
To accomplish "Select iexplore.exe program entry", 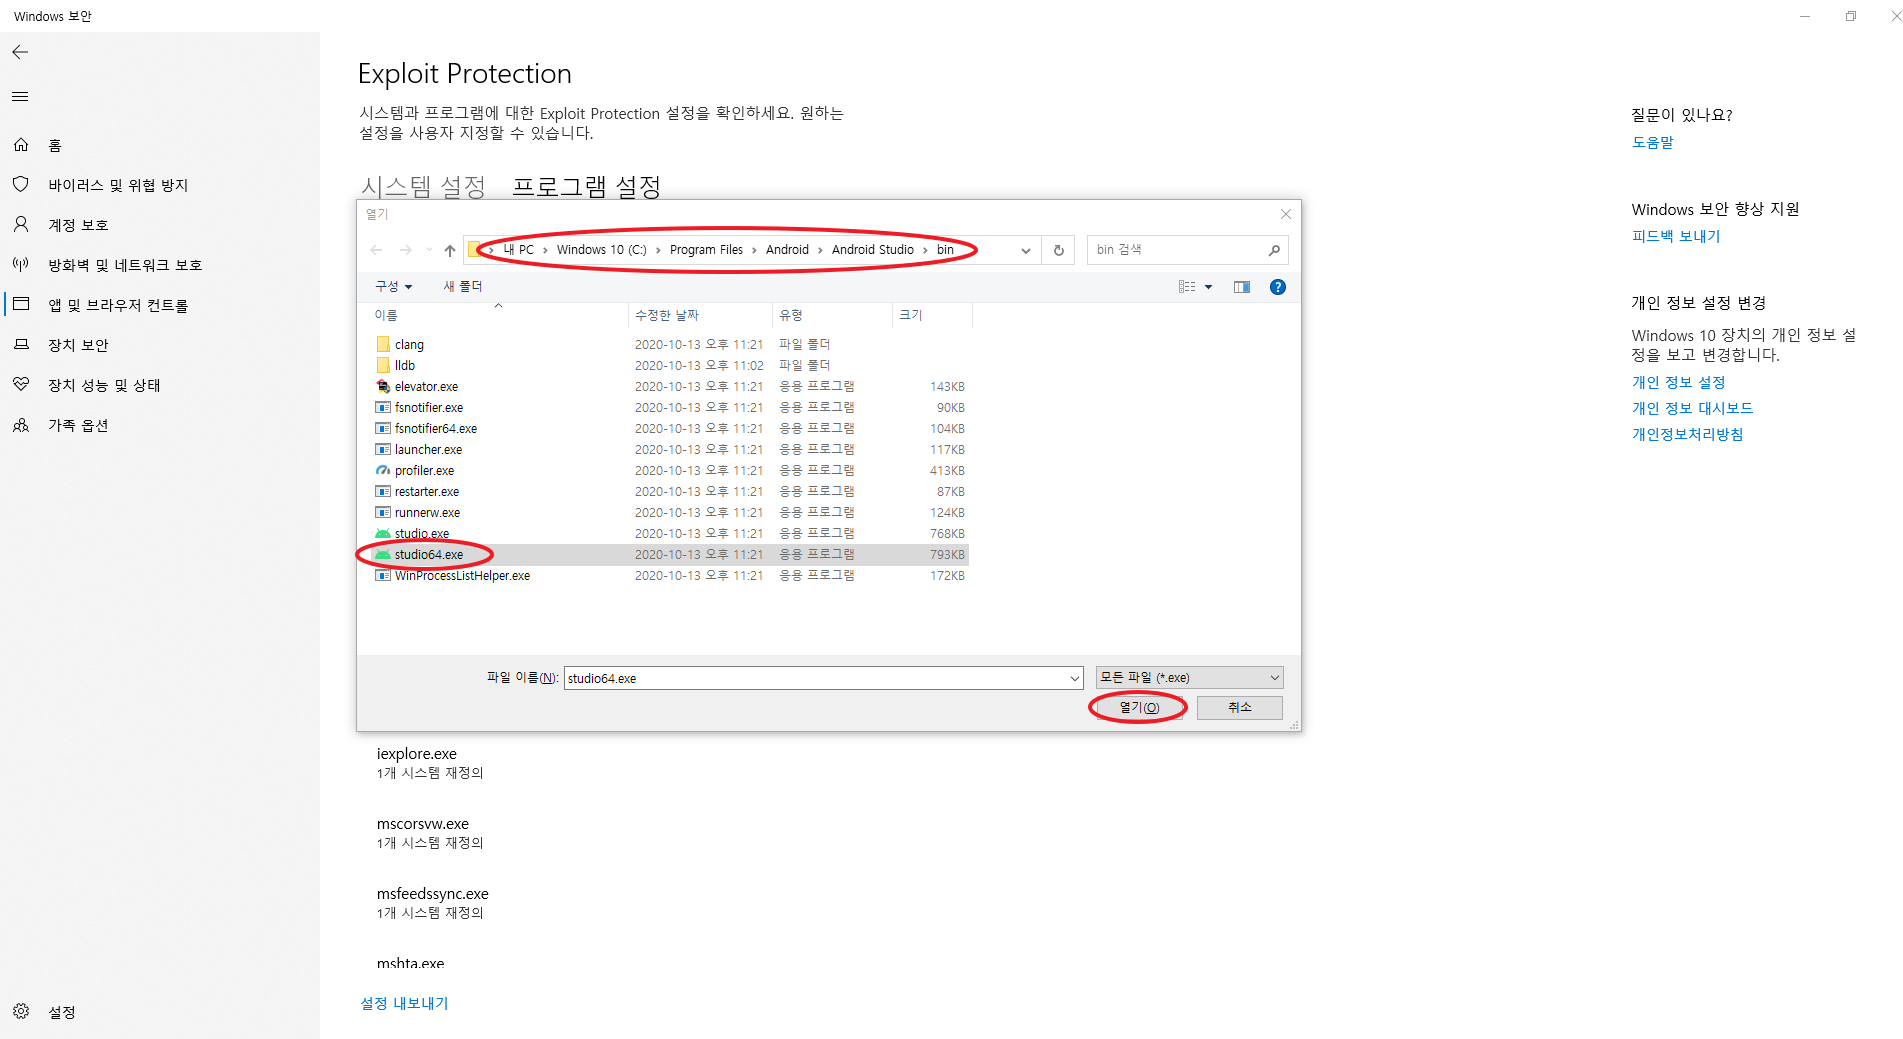I will (x=430, y=763).
